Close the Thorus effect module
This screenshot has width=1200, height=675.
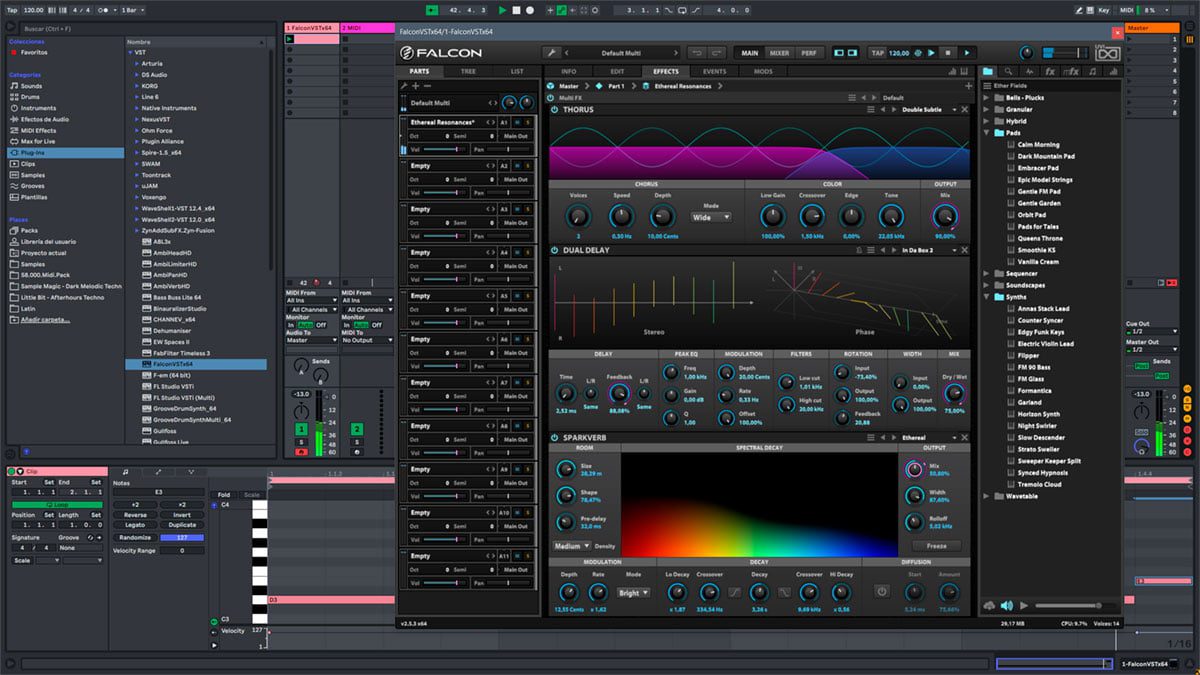click(965, 109)
